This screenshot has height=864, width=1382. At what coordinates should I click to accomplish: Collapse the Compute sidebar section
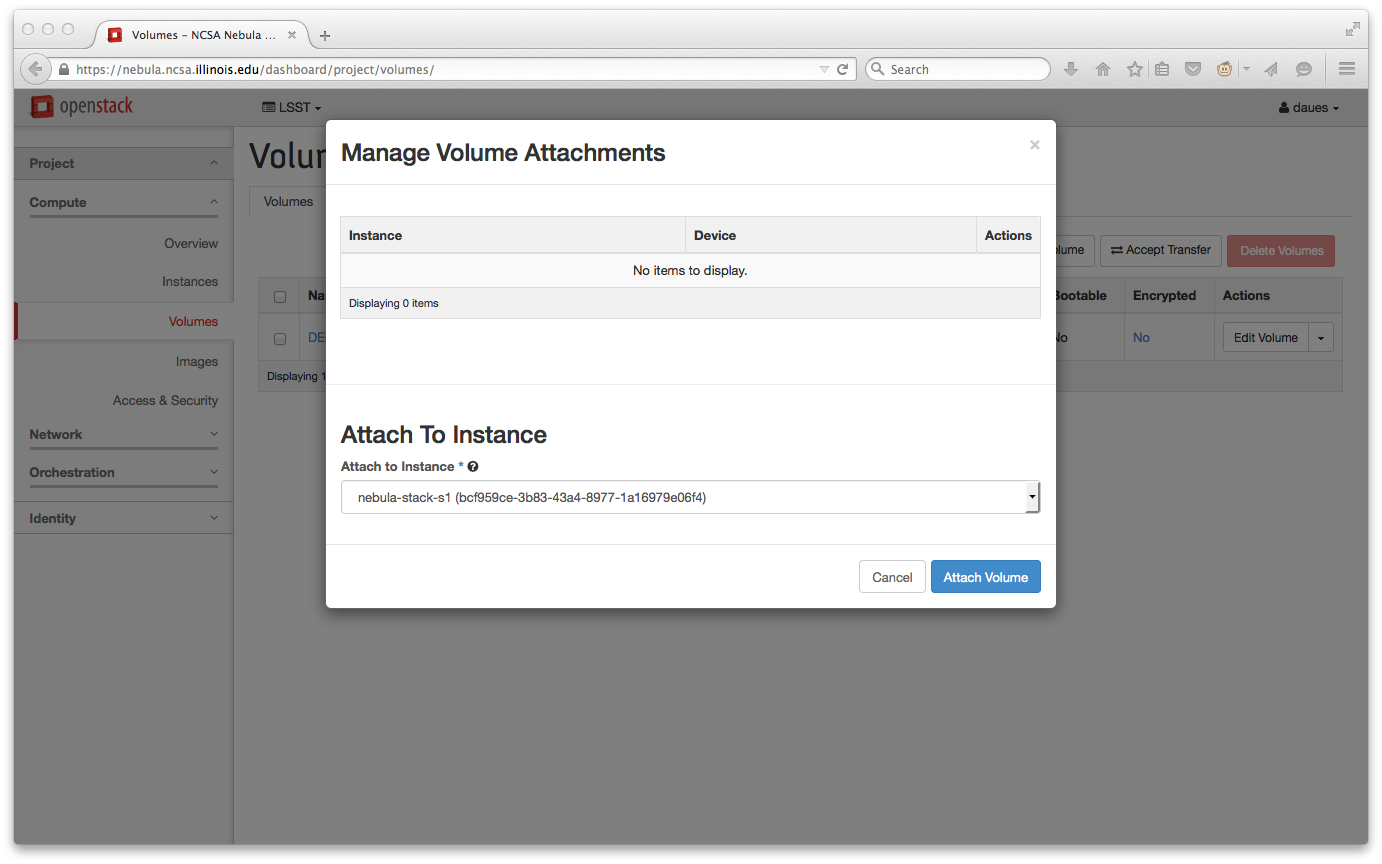pyautogui.click(x=124, y=202)
